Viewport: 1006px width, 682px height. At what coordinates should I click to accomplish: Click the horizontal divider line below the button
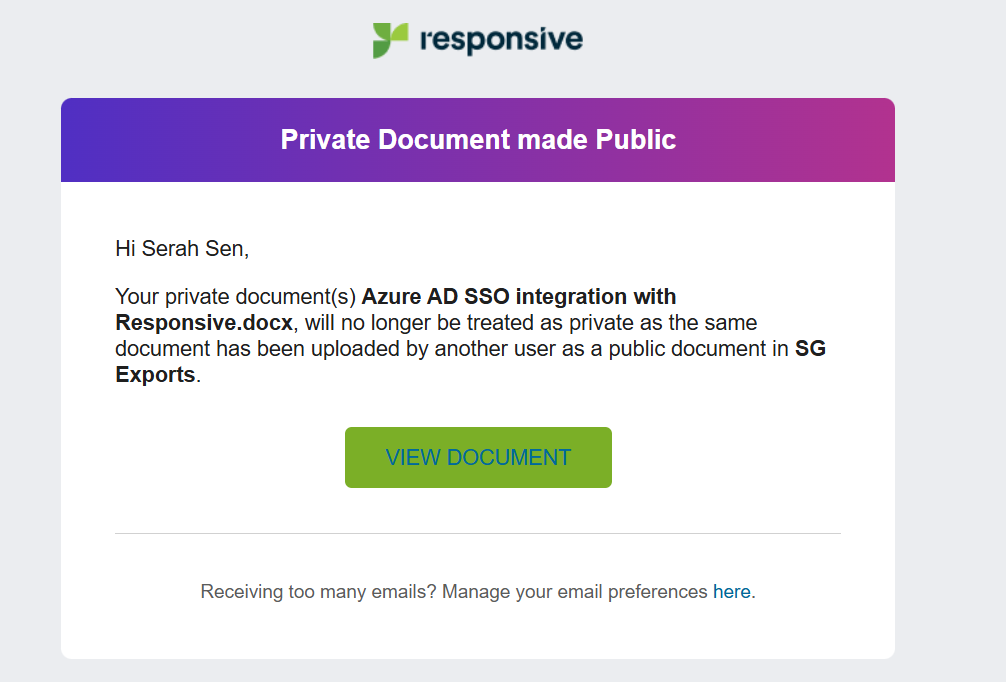[478, 533]
